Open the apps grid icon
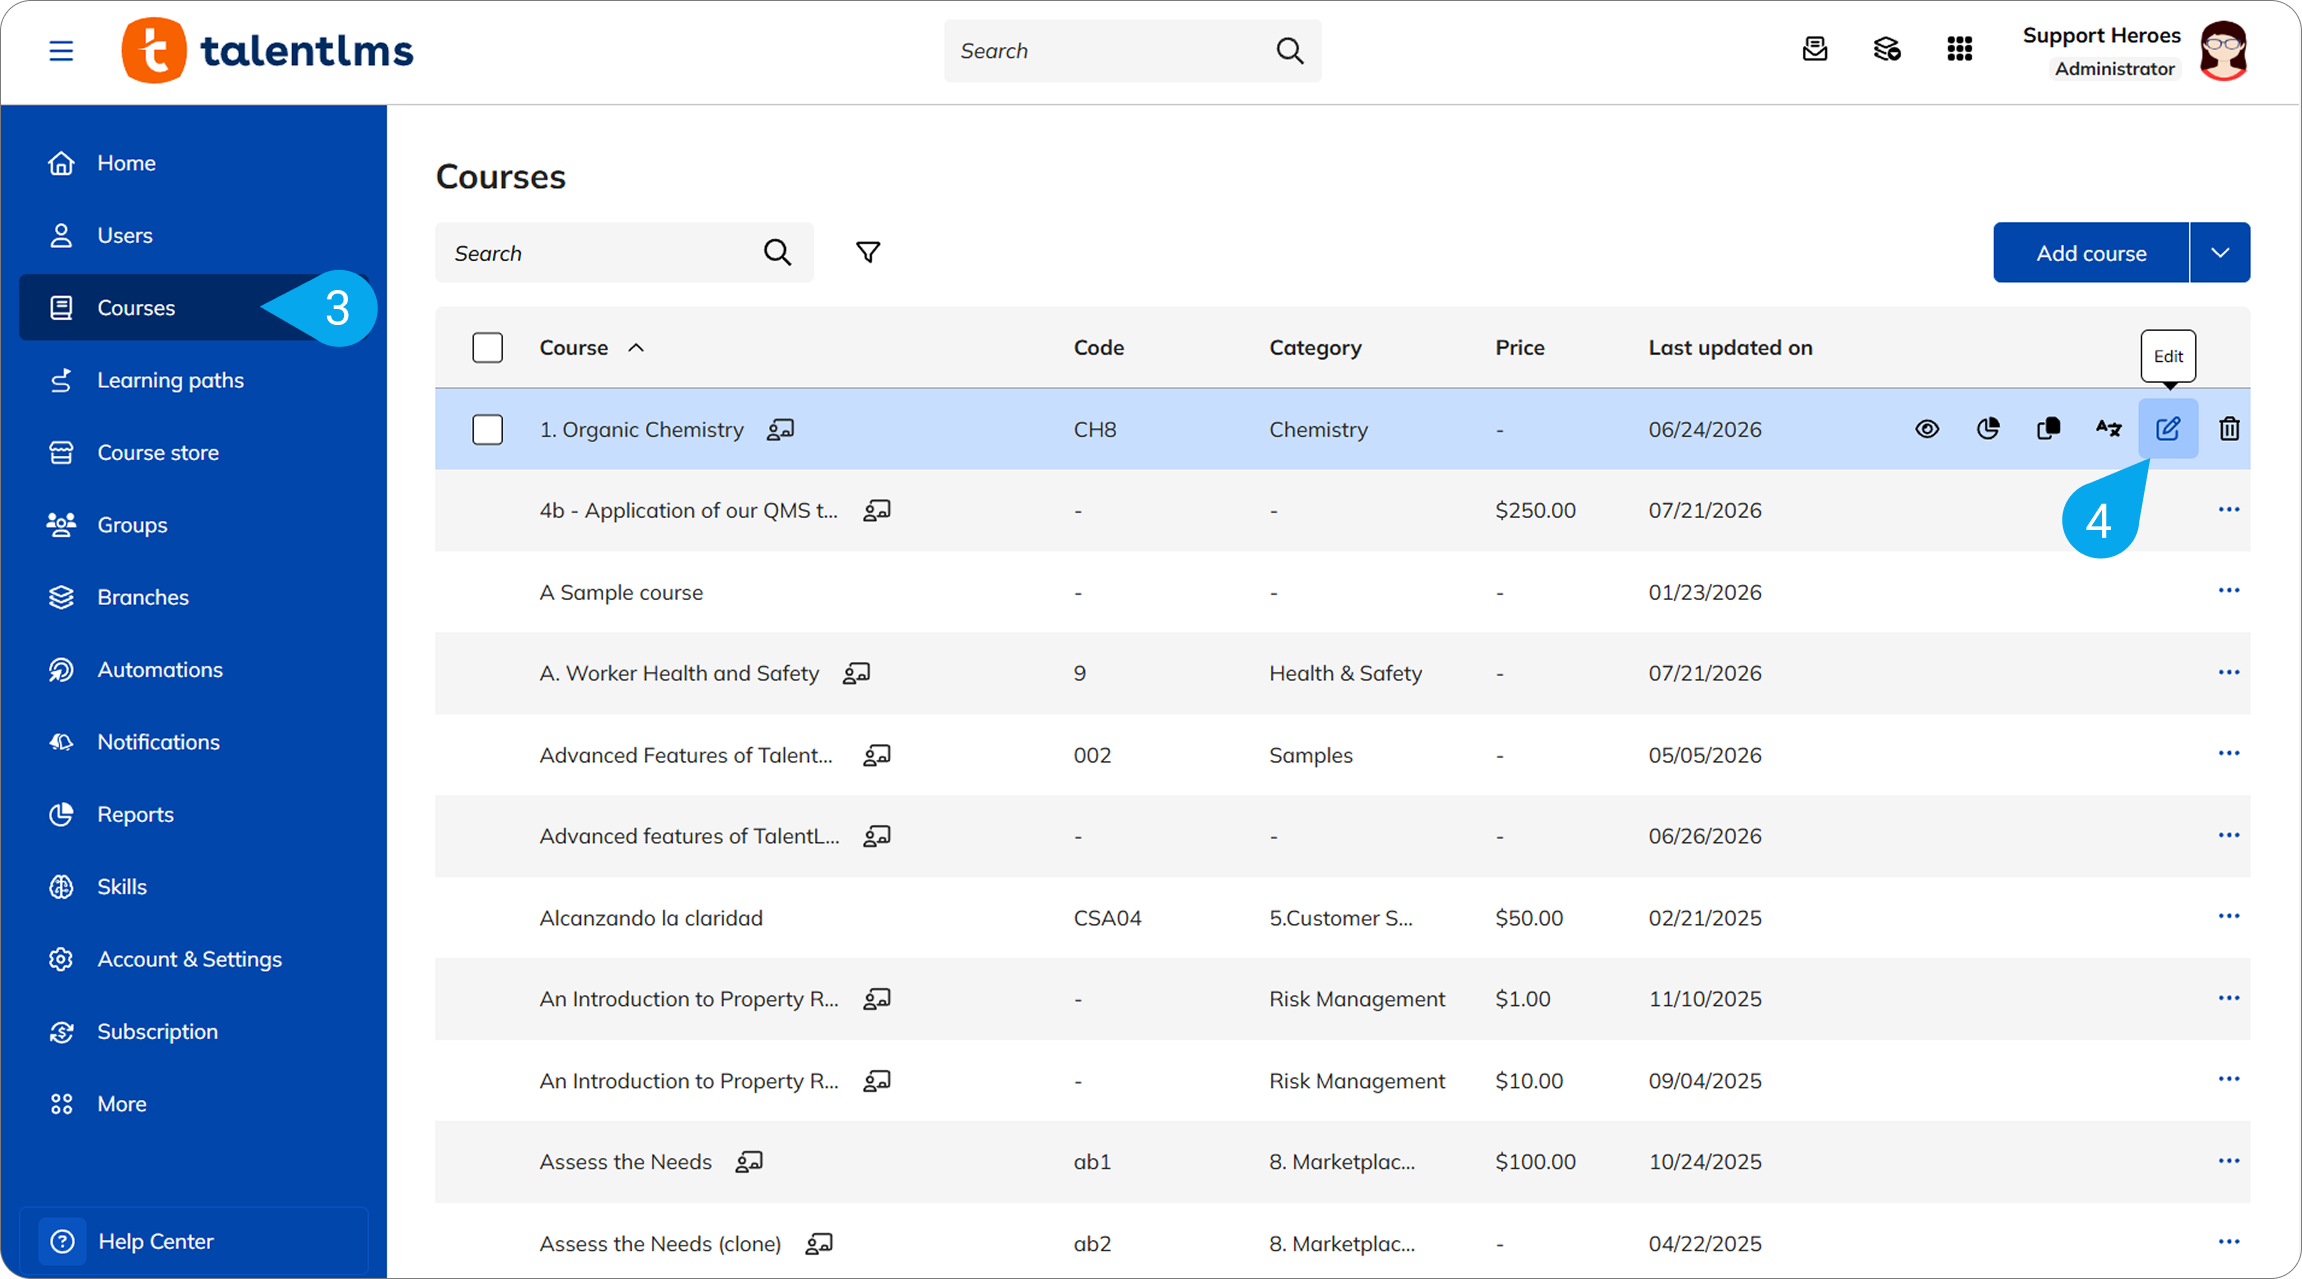Viewport: 2302px width, 1279px height. [1960, 49]
